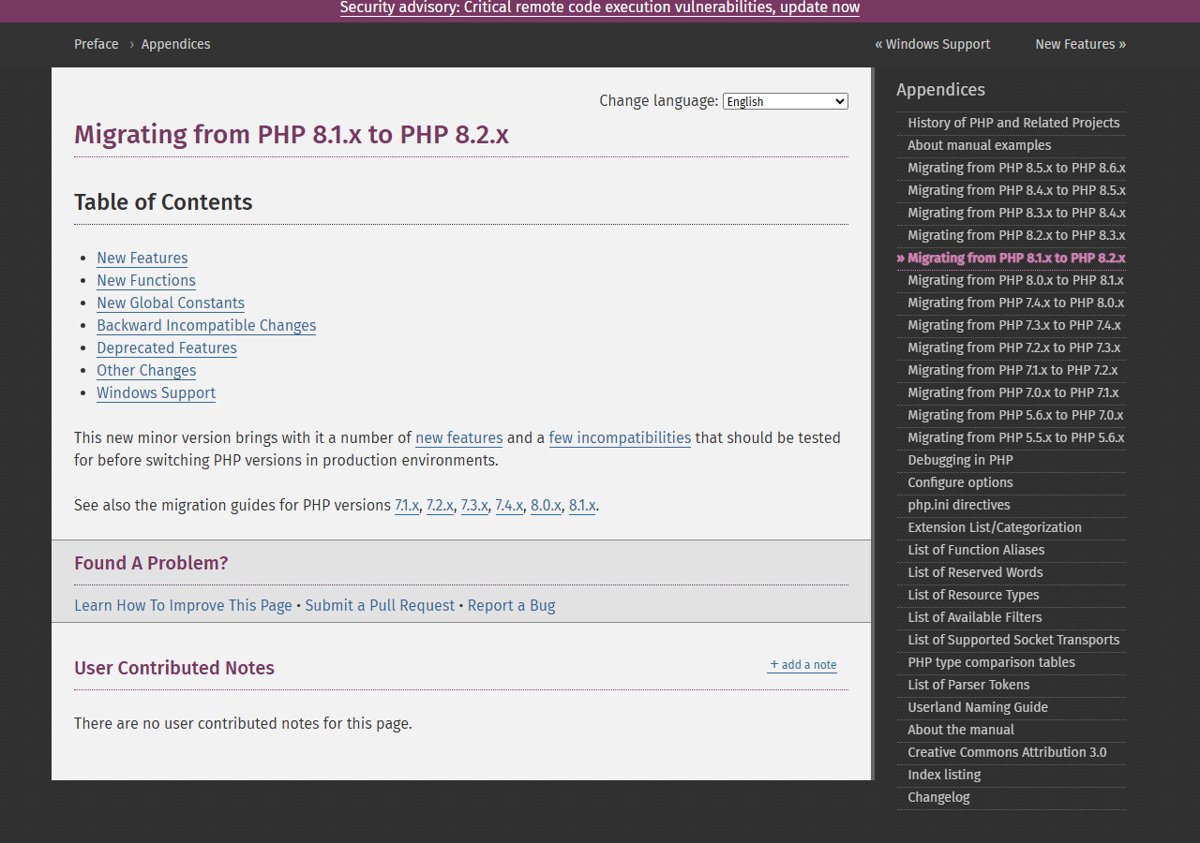Open the New Functions link
The image size is (1200, 843).
click(146, 281)
